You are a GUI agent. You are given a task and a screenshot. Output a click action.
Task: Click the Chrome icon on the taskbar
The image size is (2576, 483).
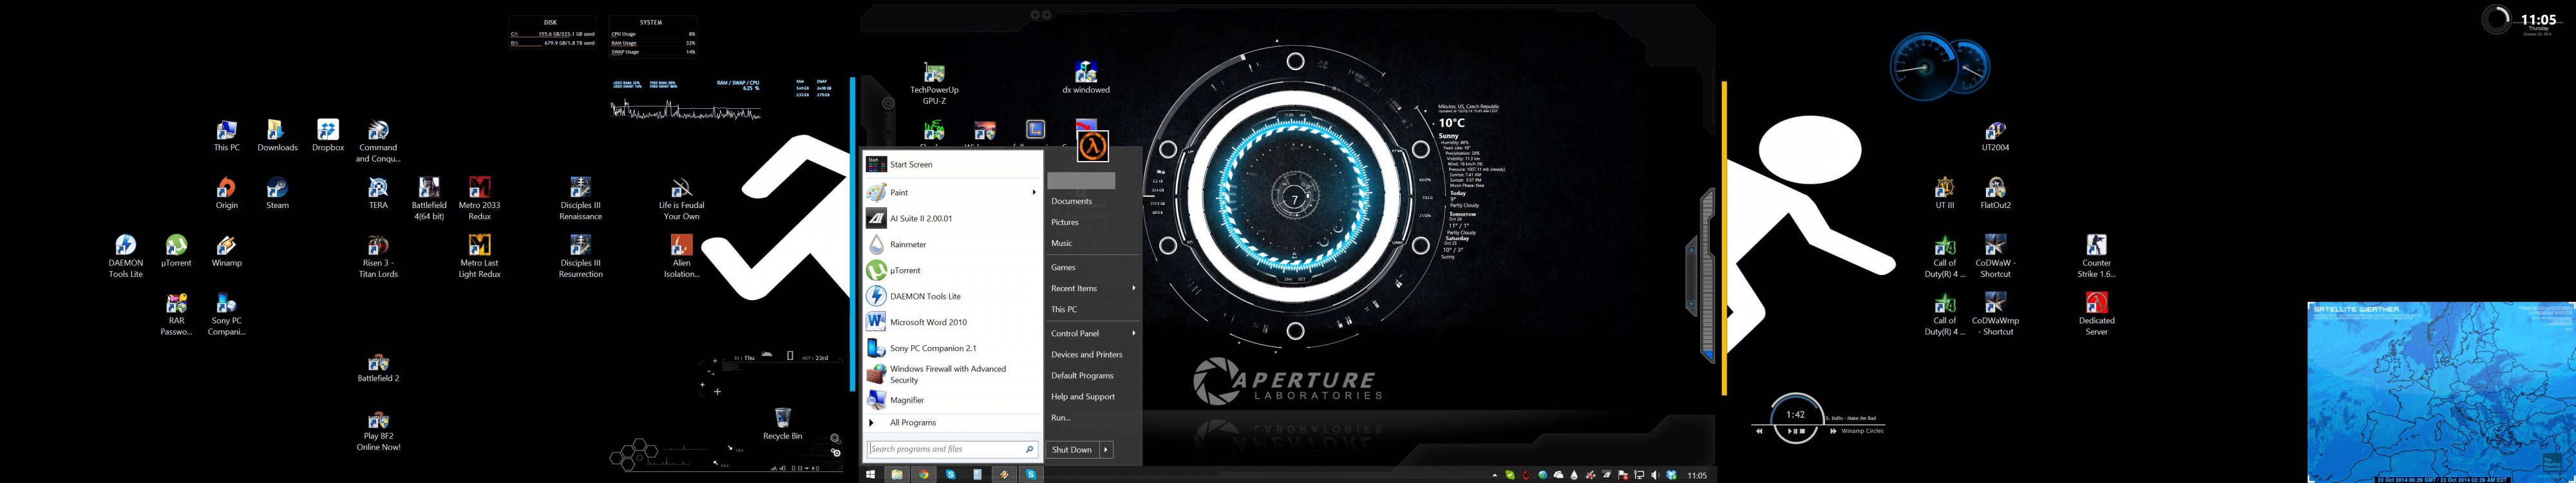point(924,475)
